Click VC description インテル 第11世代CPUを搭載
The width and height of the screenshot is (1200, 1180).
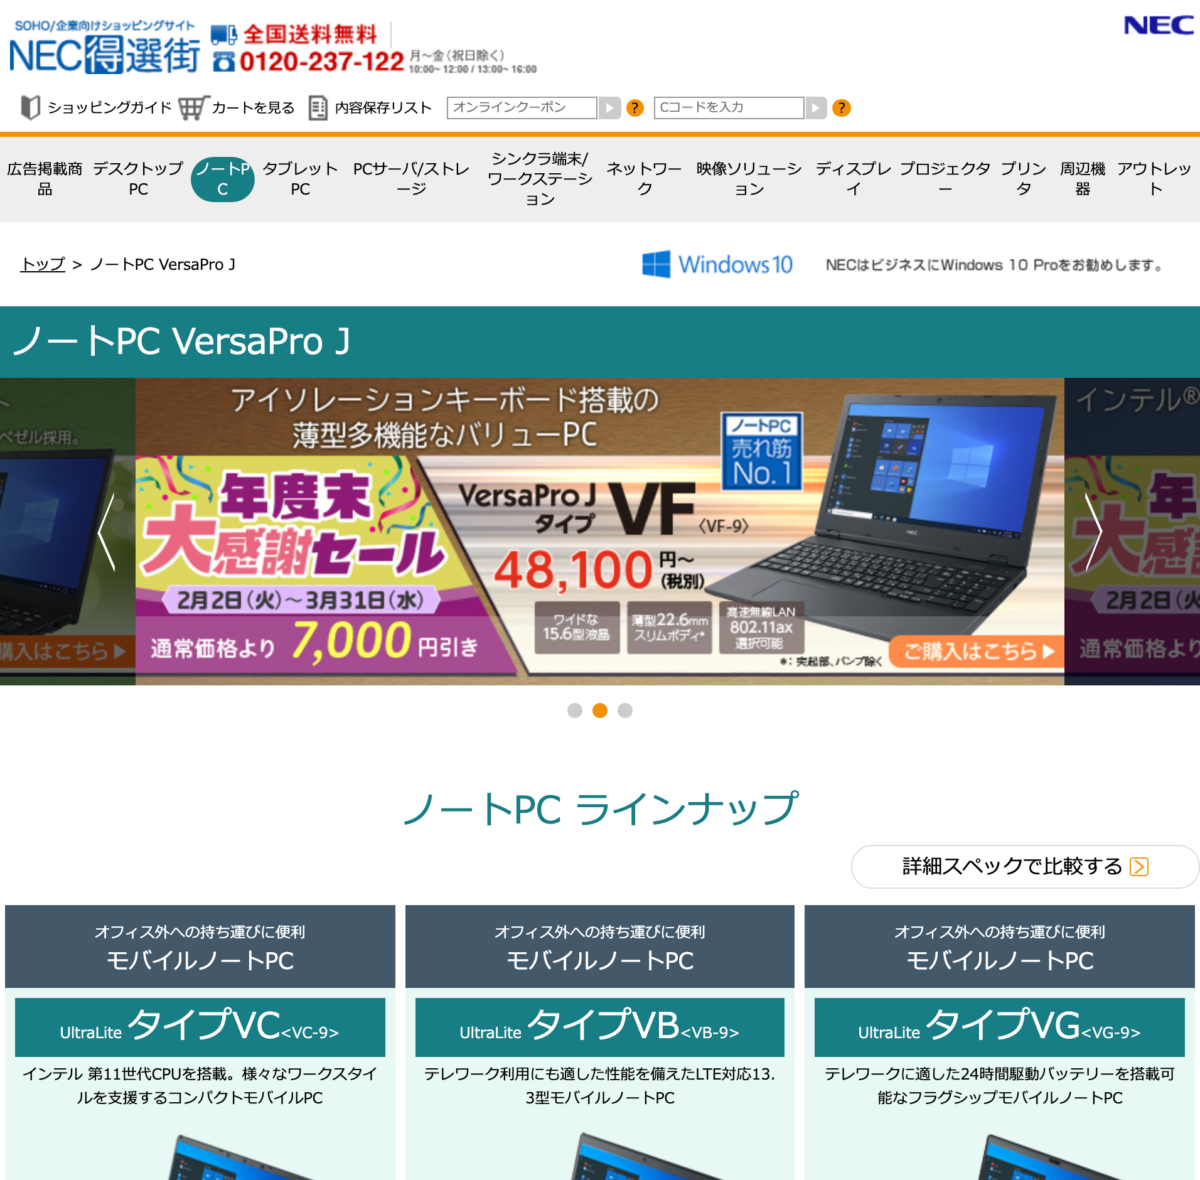click(x=200, y=1085)
